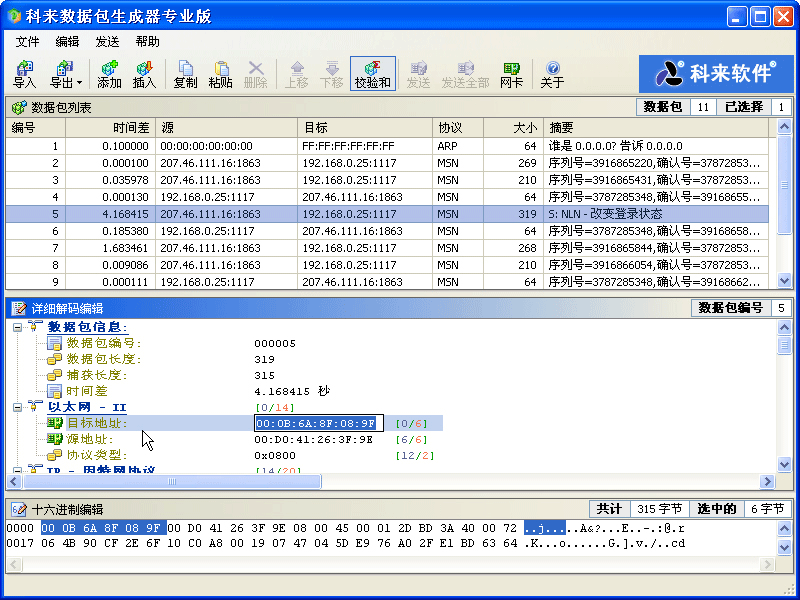The width and height of the screenshot is (800, 600).
Task: Click the 导出 (Export) toolbar icon
Action: 60,74
